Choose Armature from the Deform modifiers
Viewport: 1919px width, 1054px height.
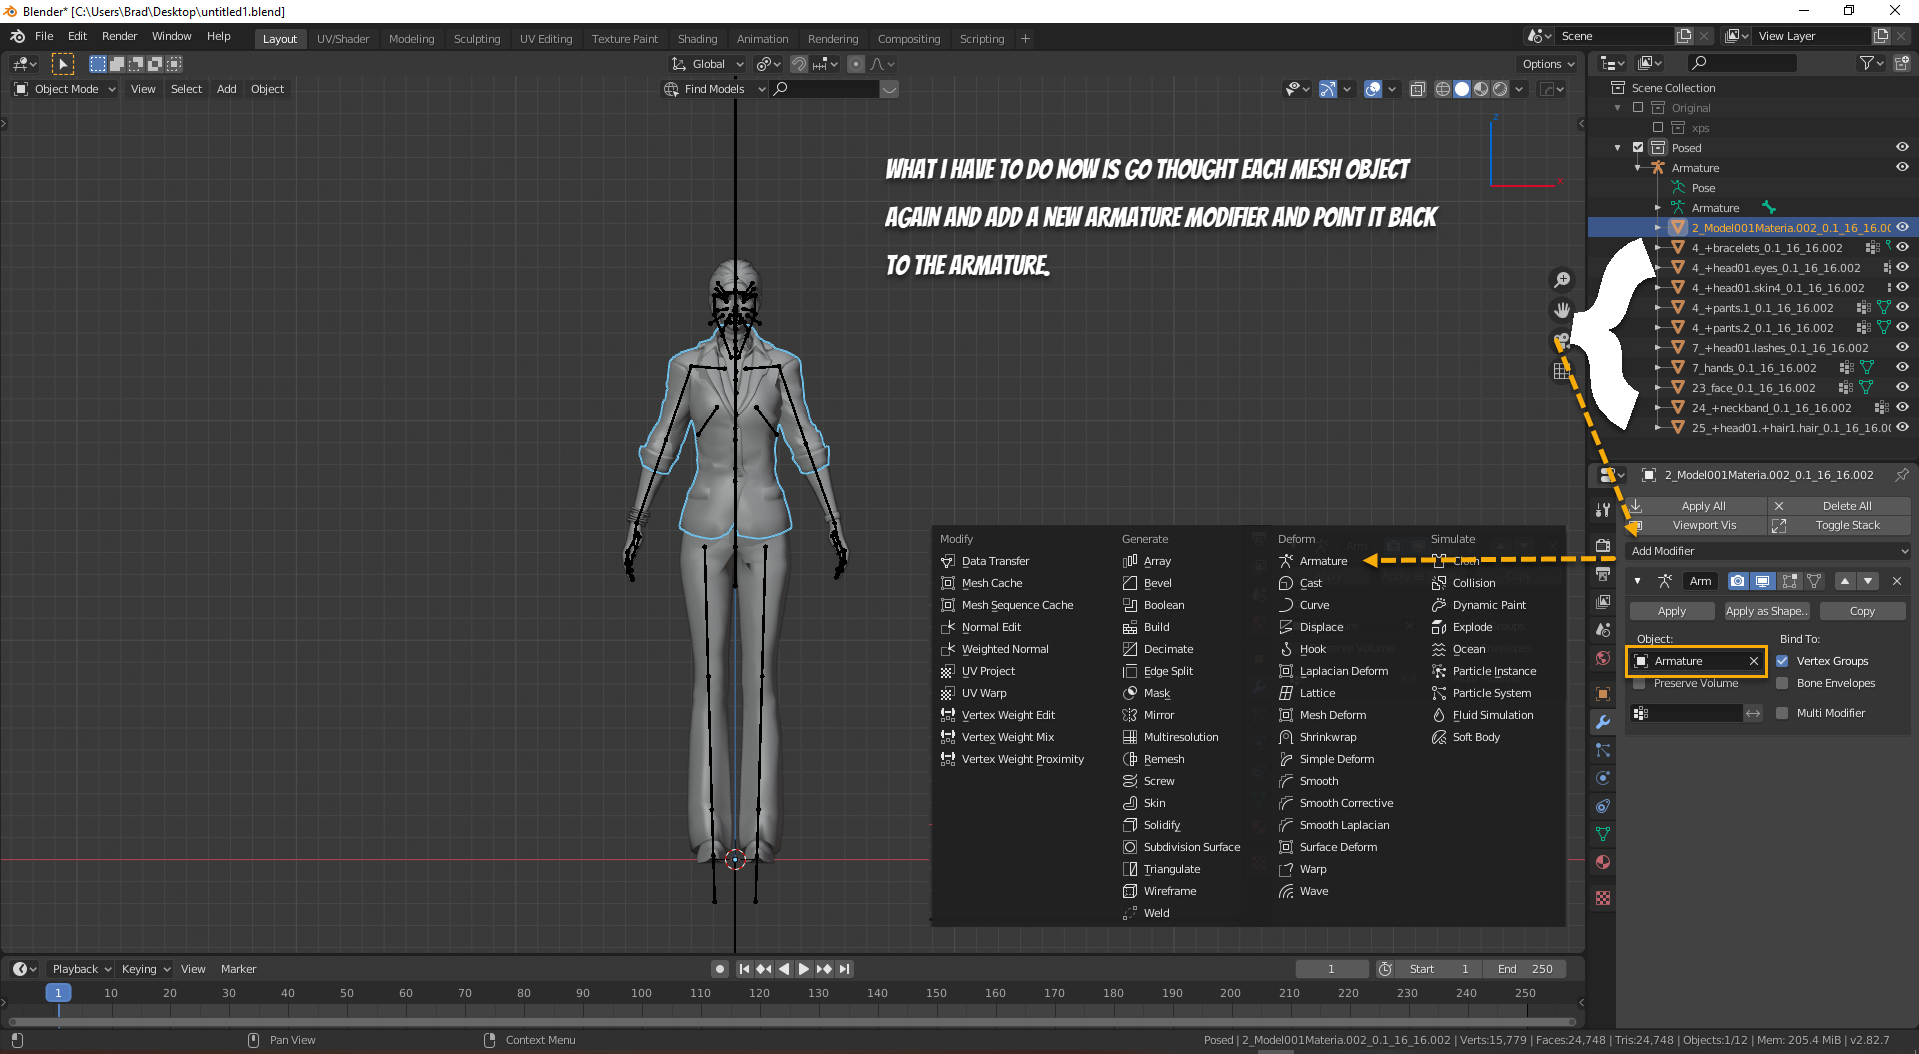[x=1322, y=561]
